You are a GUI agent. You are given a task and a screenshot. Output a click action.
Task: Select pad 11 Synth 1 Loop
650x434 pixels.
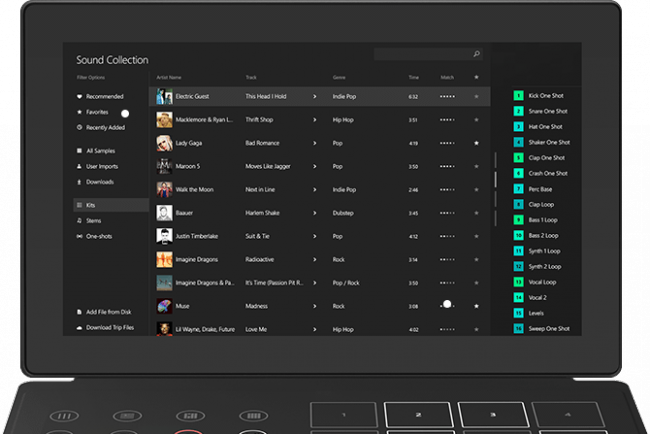click(537, 251)
